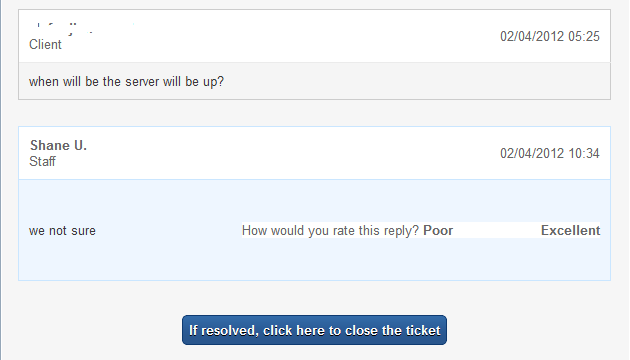Click the 'How would you rate this reply?' prompt
The width and height of the screenshot is (630, 360).
[330, 231]
